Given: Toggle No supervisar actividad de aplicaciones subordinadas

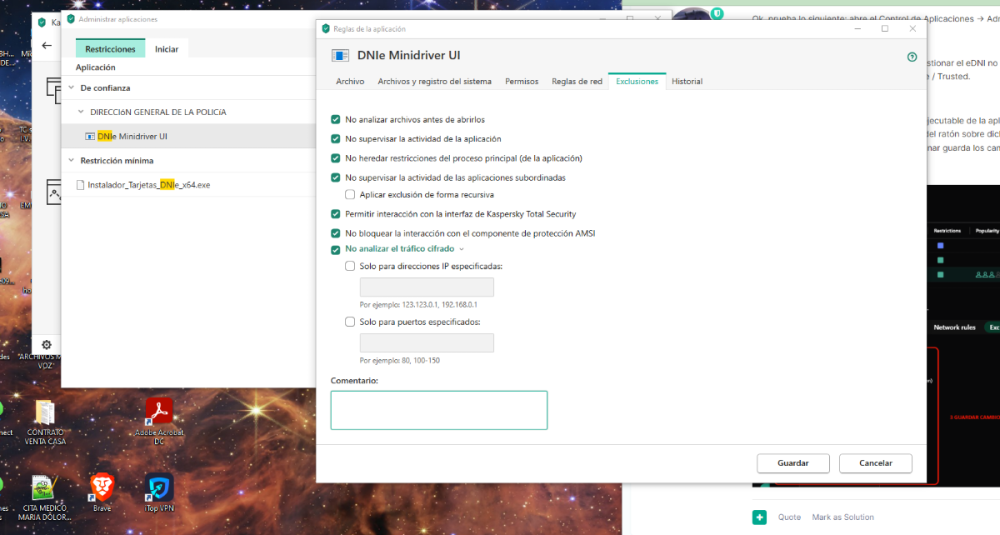Looking at the screenshot, I should click(335, 178).
